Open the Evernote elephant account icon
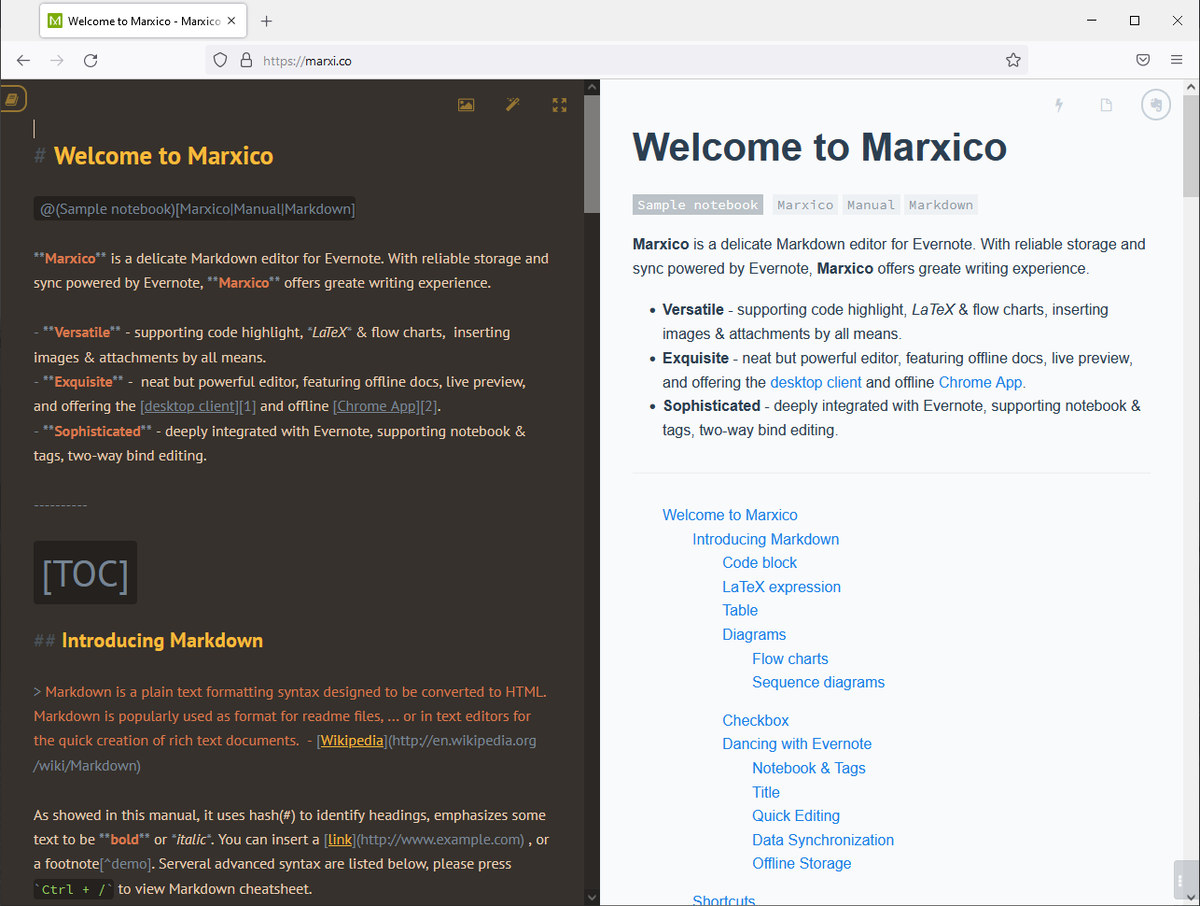 (x=1156, y=105)
